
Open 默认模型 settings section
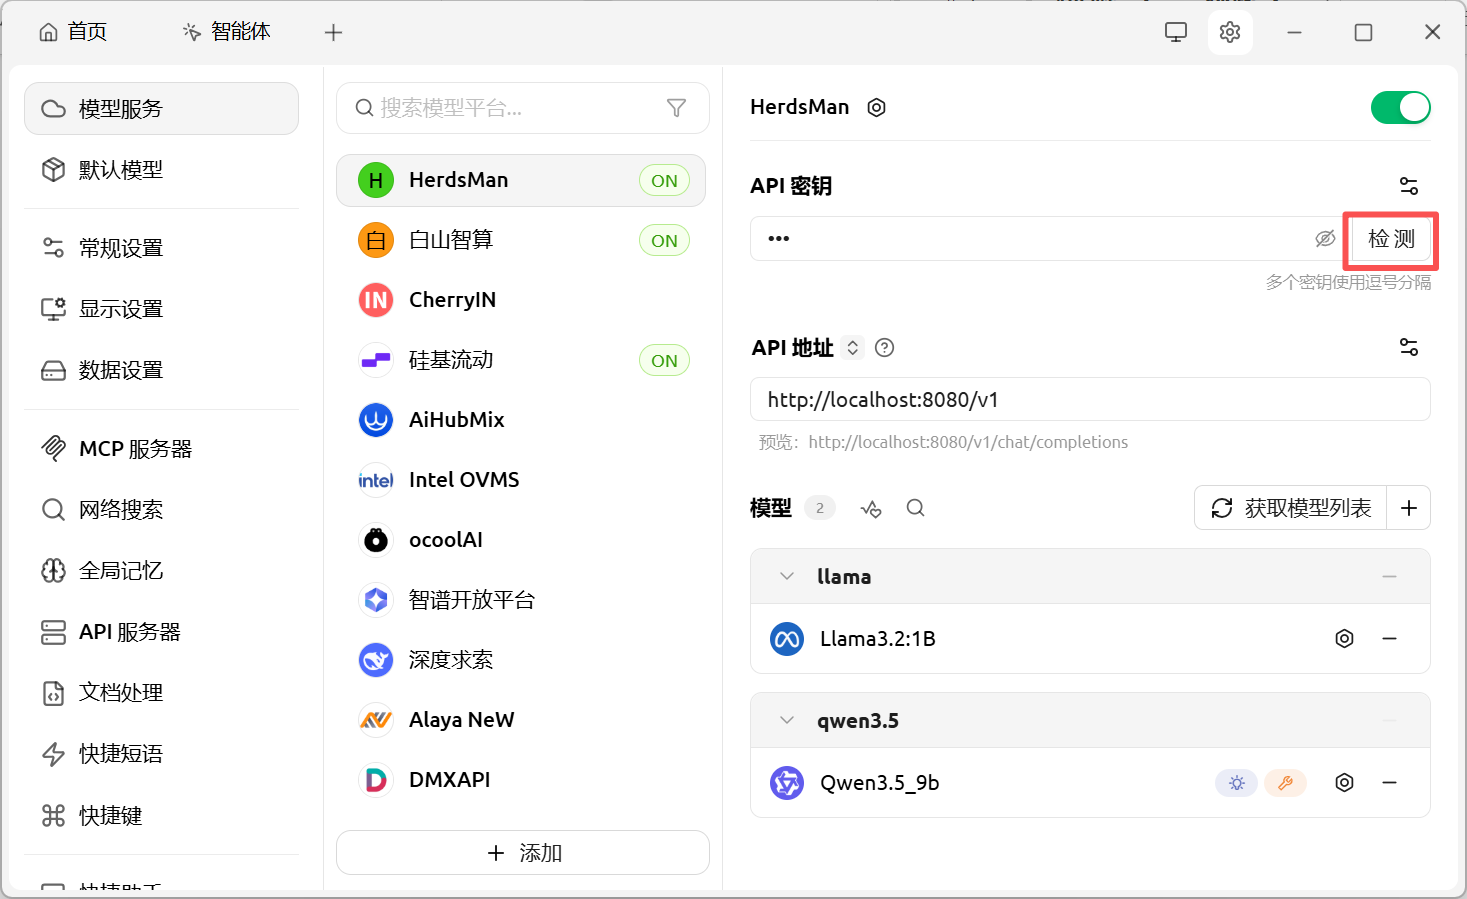pos(161,170)
